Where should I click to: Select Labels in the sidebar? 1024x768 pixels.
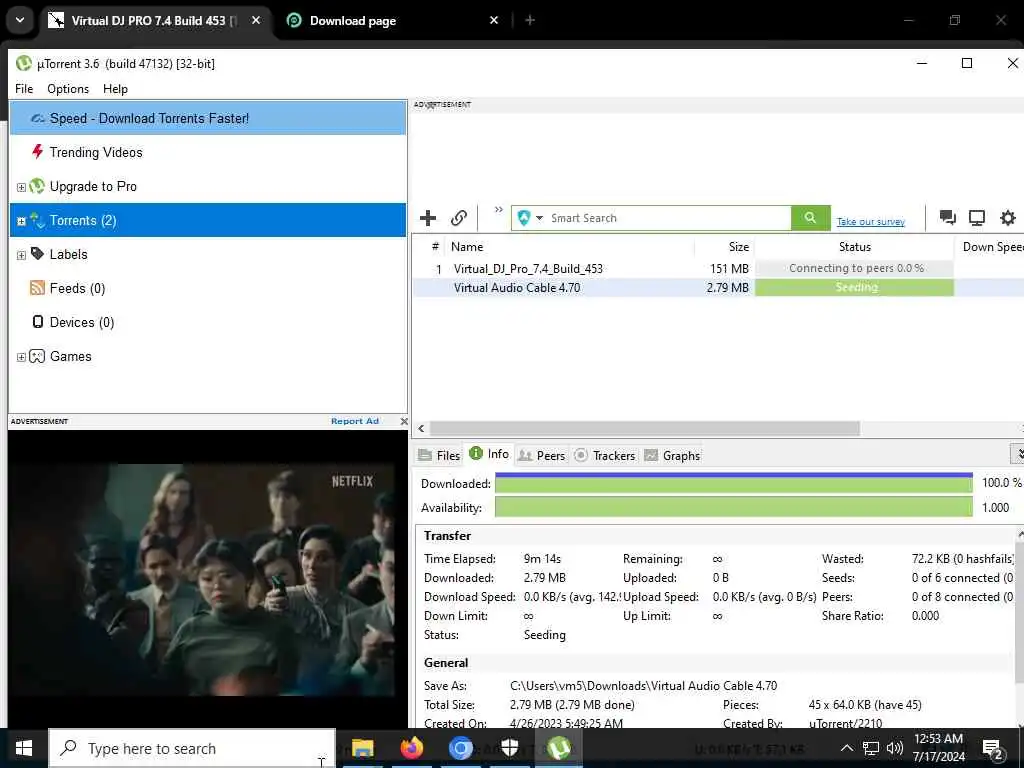[x=208, y=254]
